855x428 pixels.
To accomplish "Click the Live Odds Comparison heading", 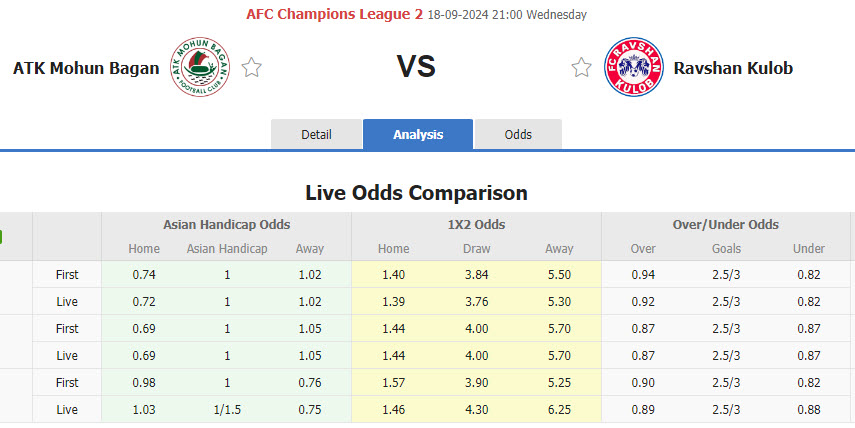I will 416,193.
